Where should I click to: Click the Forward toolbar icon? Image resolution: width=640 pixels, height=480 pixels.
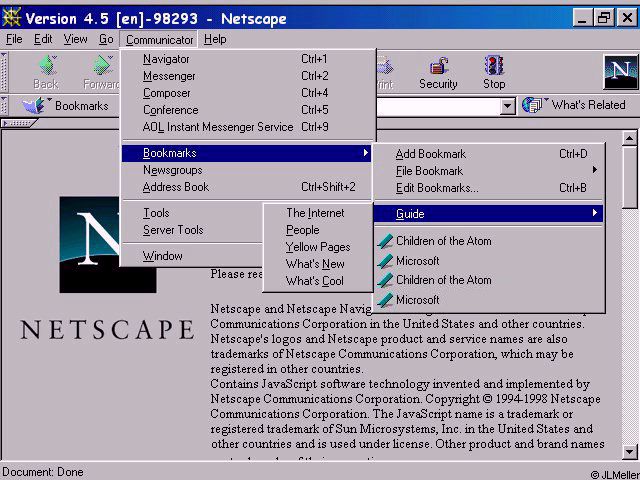(x=102, y=66)
